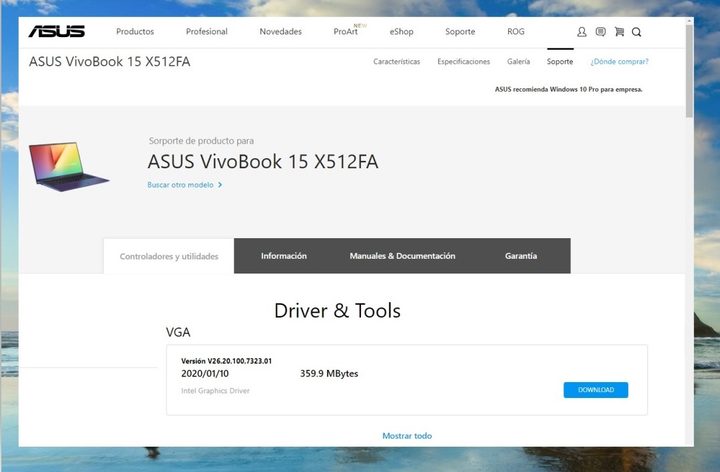The width and height of the screenshot is (720, 472).
Task: Click the ¿Dónde comprar? link
Action: coord(619,62)
